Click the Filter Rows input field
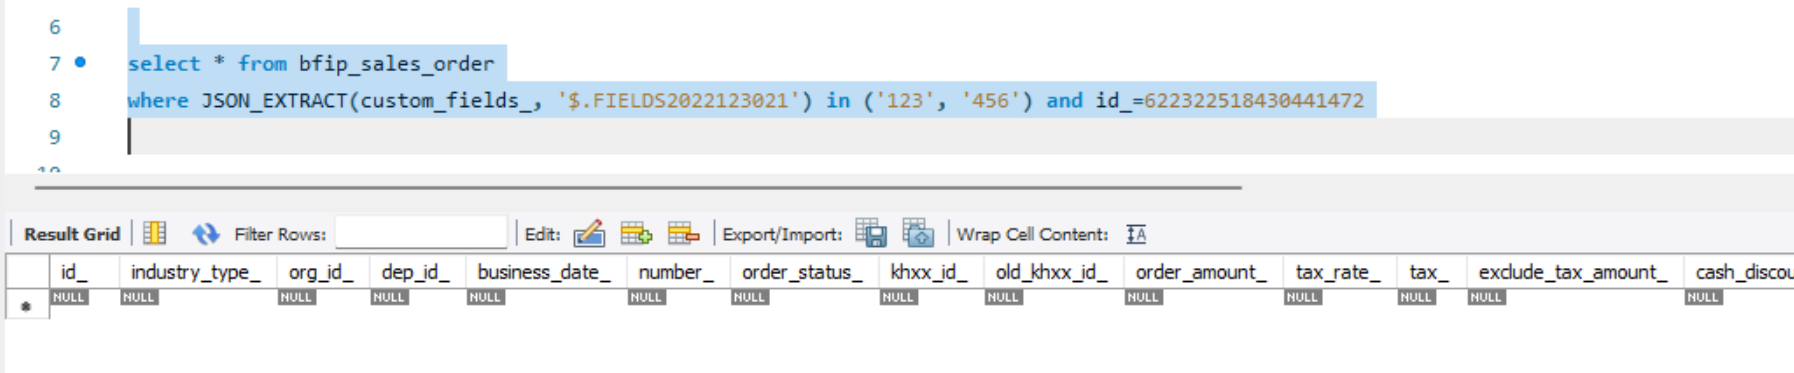Image resolution: width=1794 pixels, height=373 pixels. (x=421, y=233)
